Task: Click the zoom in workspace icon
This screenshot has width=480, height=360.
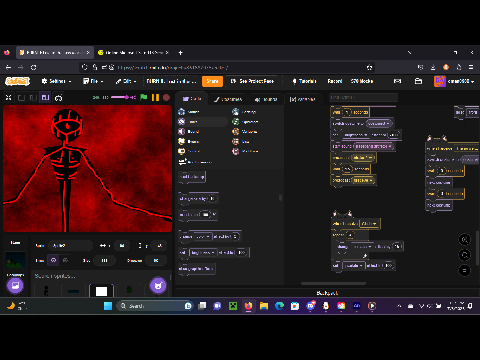Action: point(464,239)
